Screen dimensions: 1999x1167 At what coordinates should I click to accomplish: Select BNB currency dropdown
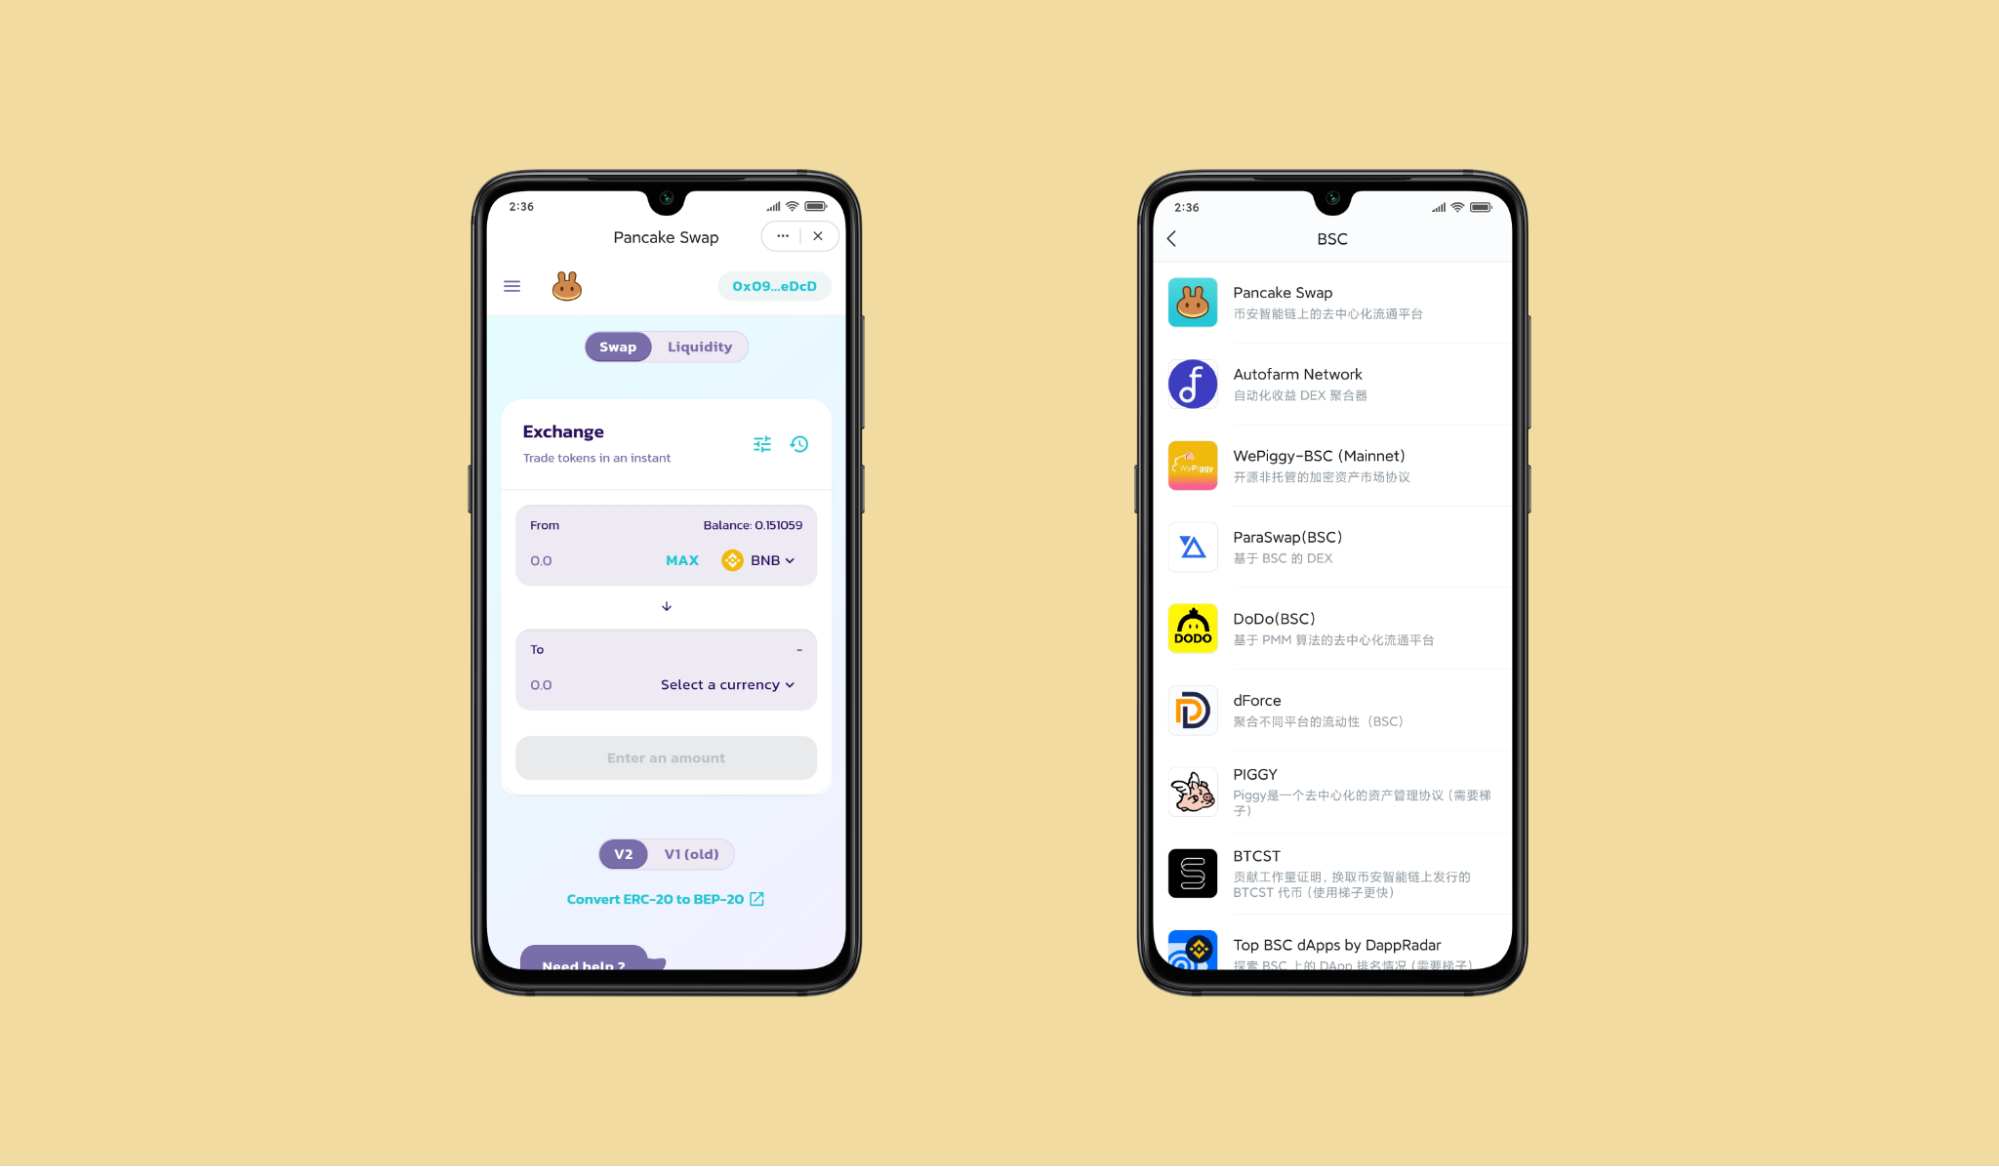pyautogui.click(x=761, y=560)
